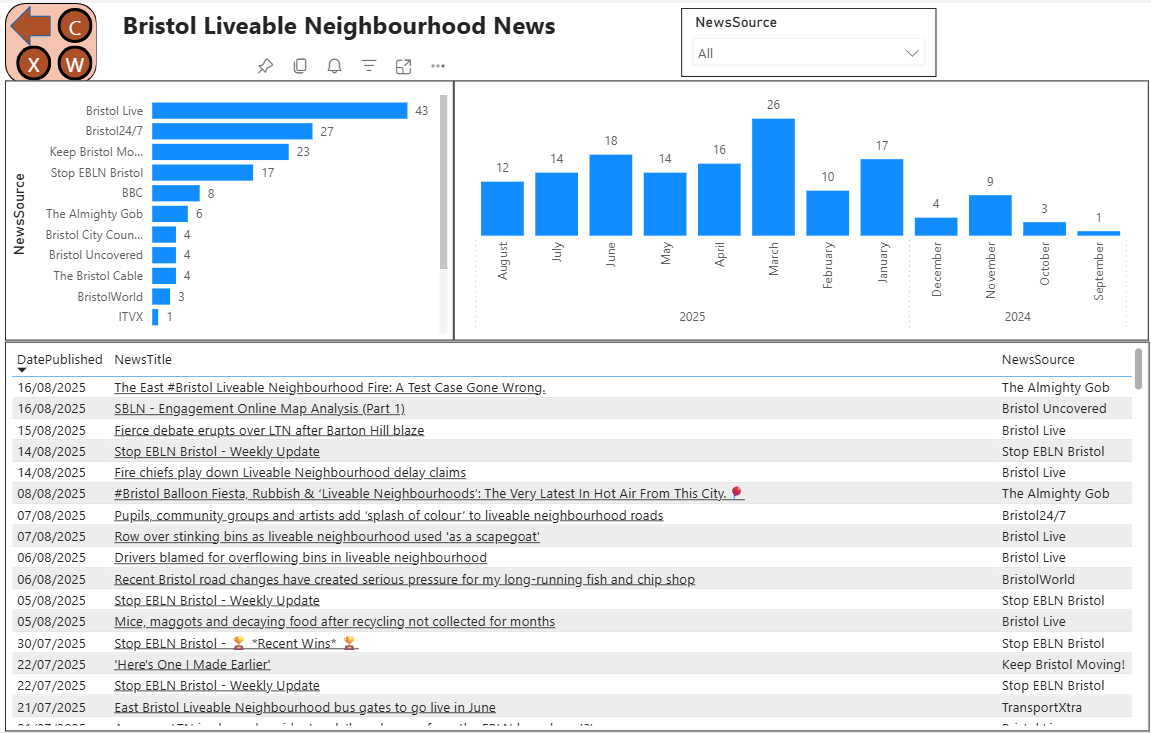Open 'Fierce debate erupts over LTN' article

pyautogui.click(x=269, y=431)
